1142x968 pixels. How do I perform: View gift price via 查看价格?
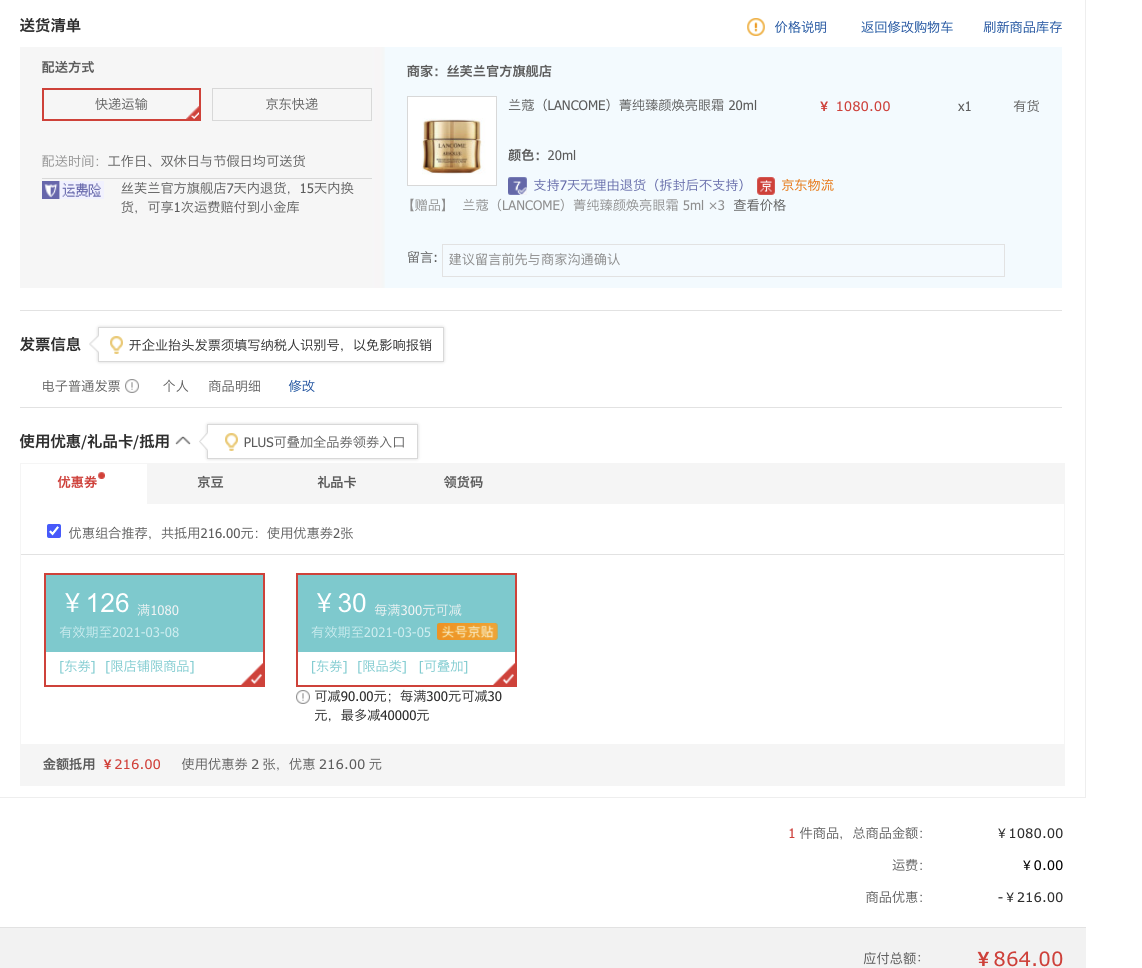760,205
